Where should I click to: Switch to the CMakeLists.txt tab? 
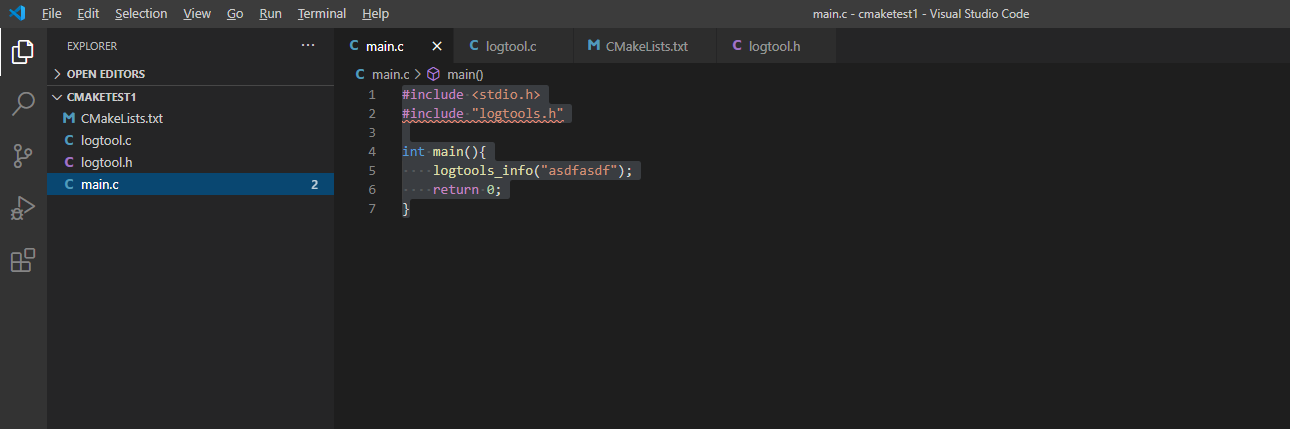646,46
